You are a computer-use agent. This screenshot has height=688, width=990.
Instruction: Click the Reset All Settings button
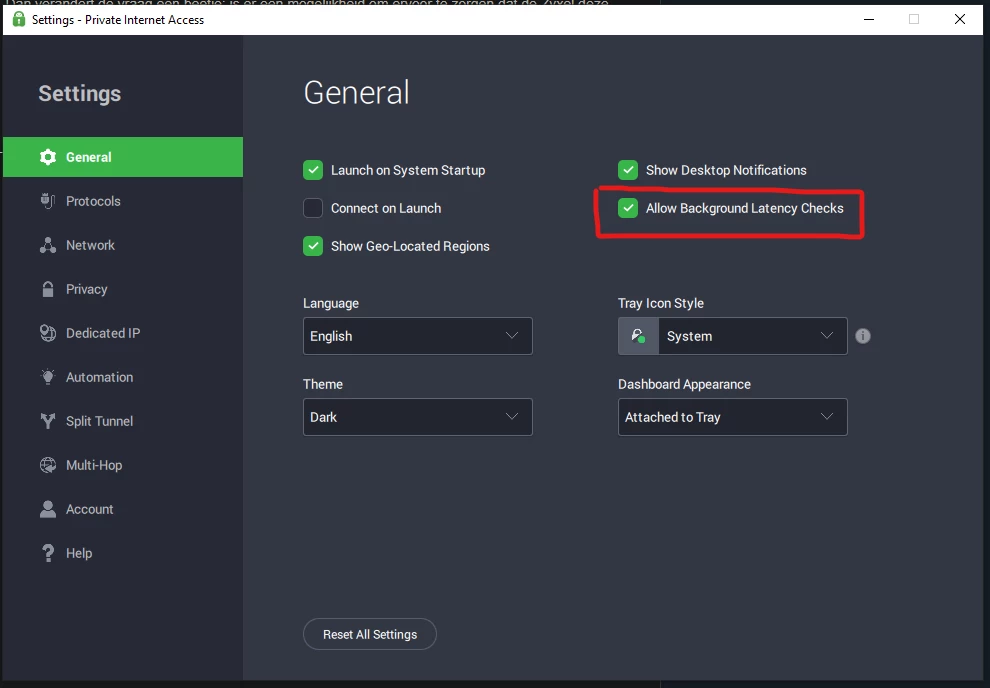[x=370, y=634]
